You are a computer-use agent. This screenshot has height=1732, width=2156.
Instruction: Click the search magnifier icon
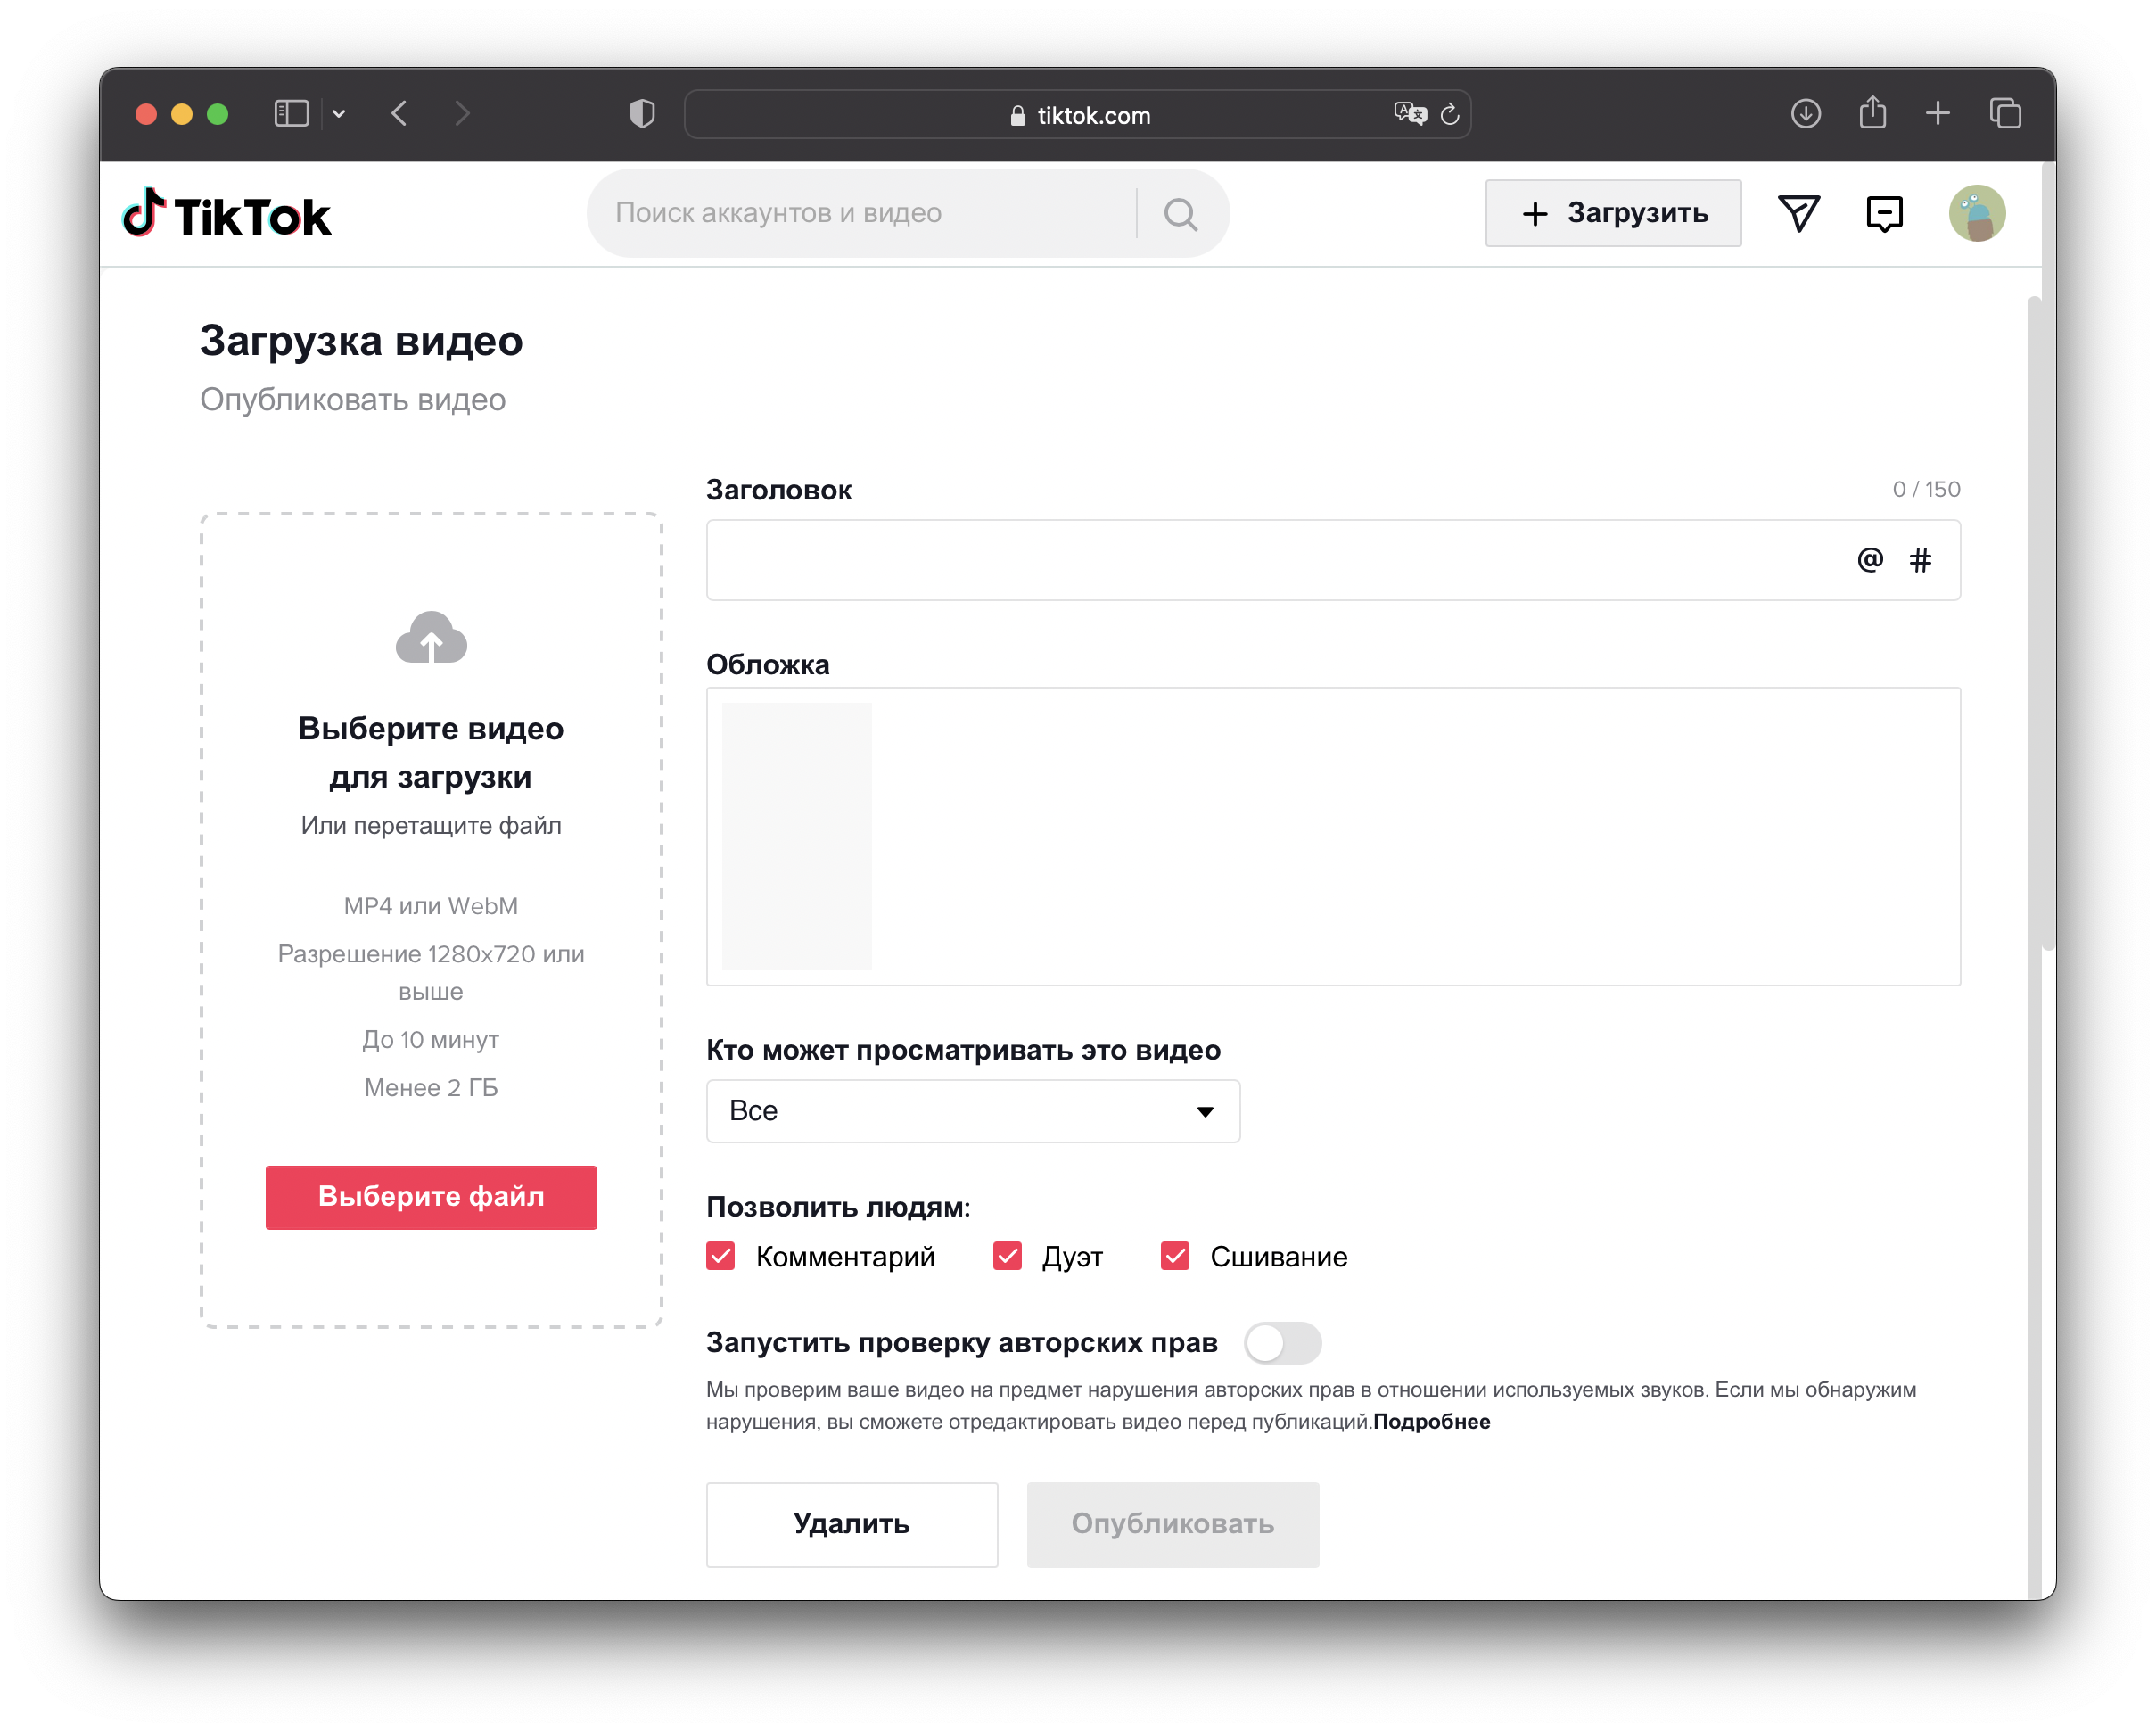tap(1180, 214)
